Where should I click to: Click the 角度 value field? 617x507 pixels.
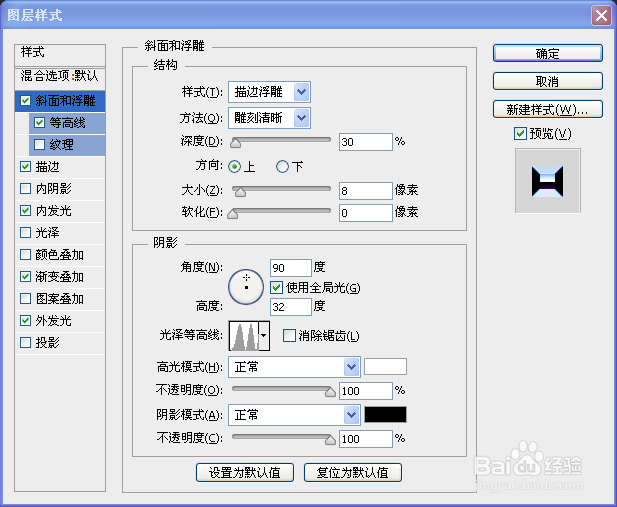pyautogui.click(x=291, y=268)
